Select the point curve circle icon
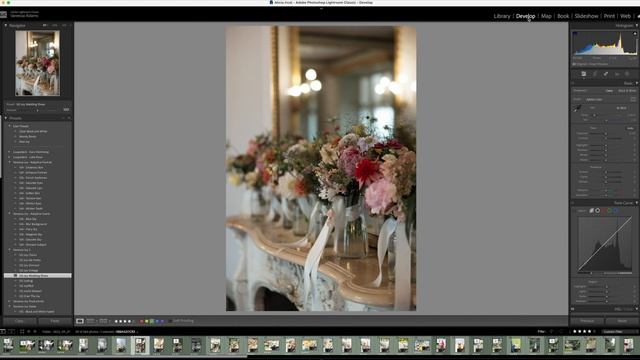 click(598, 211)
